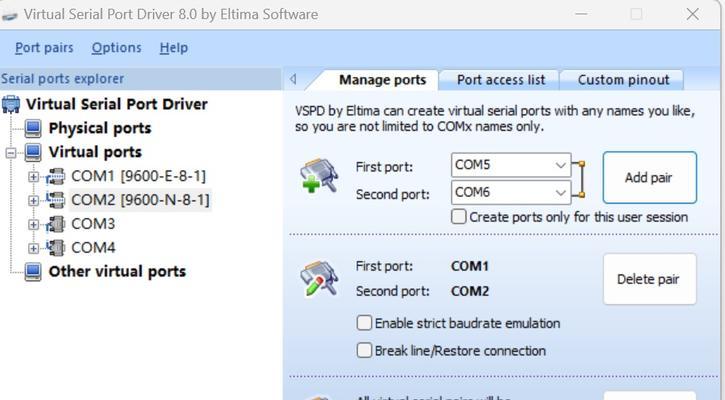Minimize the Virtual Serial Port Driver window
The width and height of the screenshot is (725, 400).
pos(581,14)
